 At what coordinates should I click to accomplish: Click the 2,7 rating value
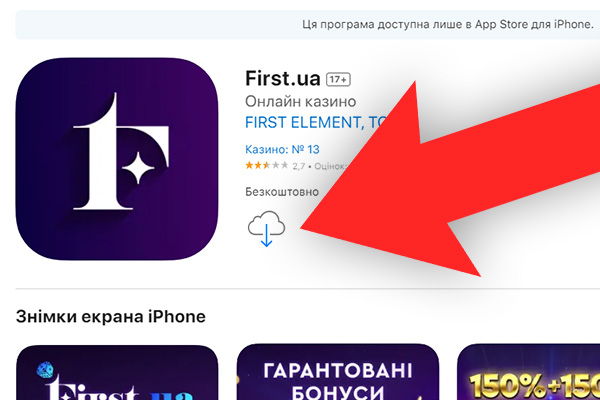[299, 166]
